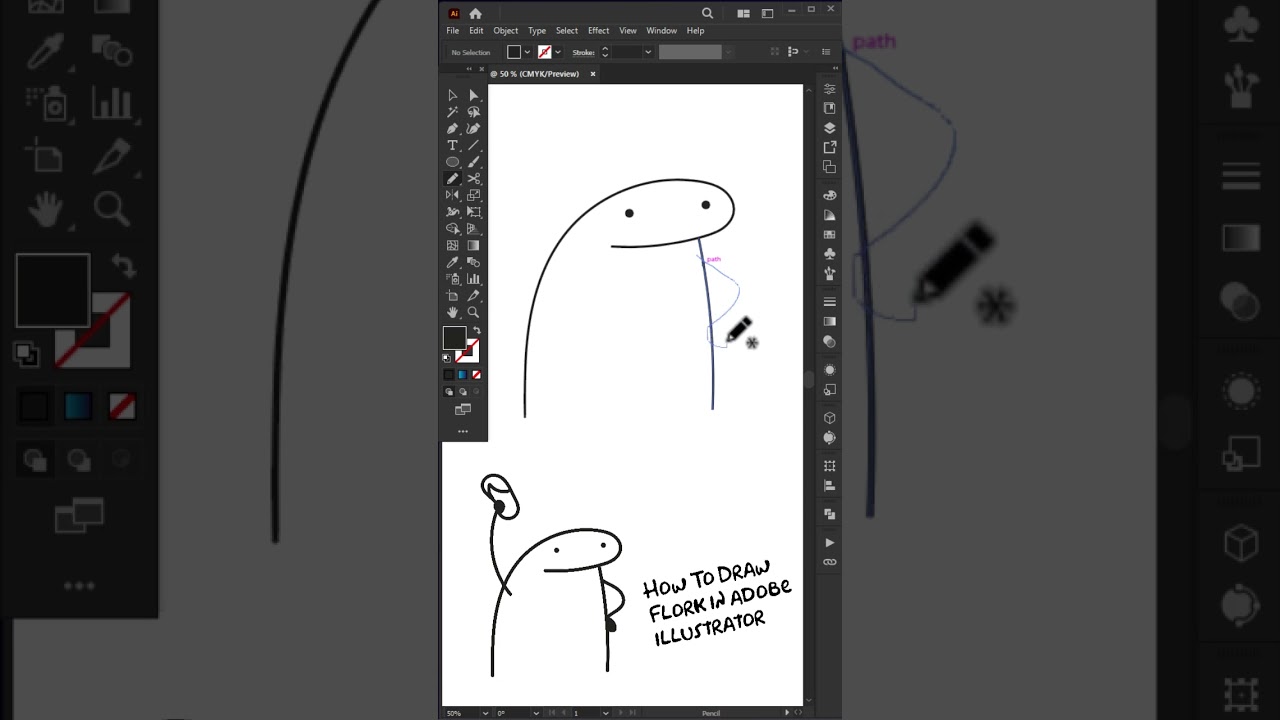Go to the Home screen icon
Viewport: 1280px width, 720px height.
(475, 13)
